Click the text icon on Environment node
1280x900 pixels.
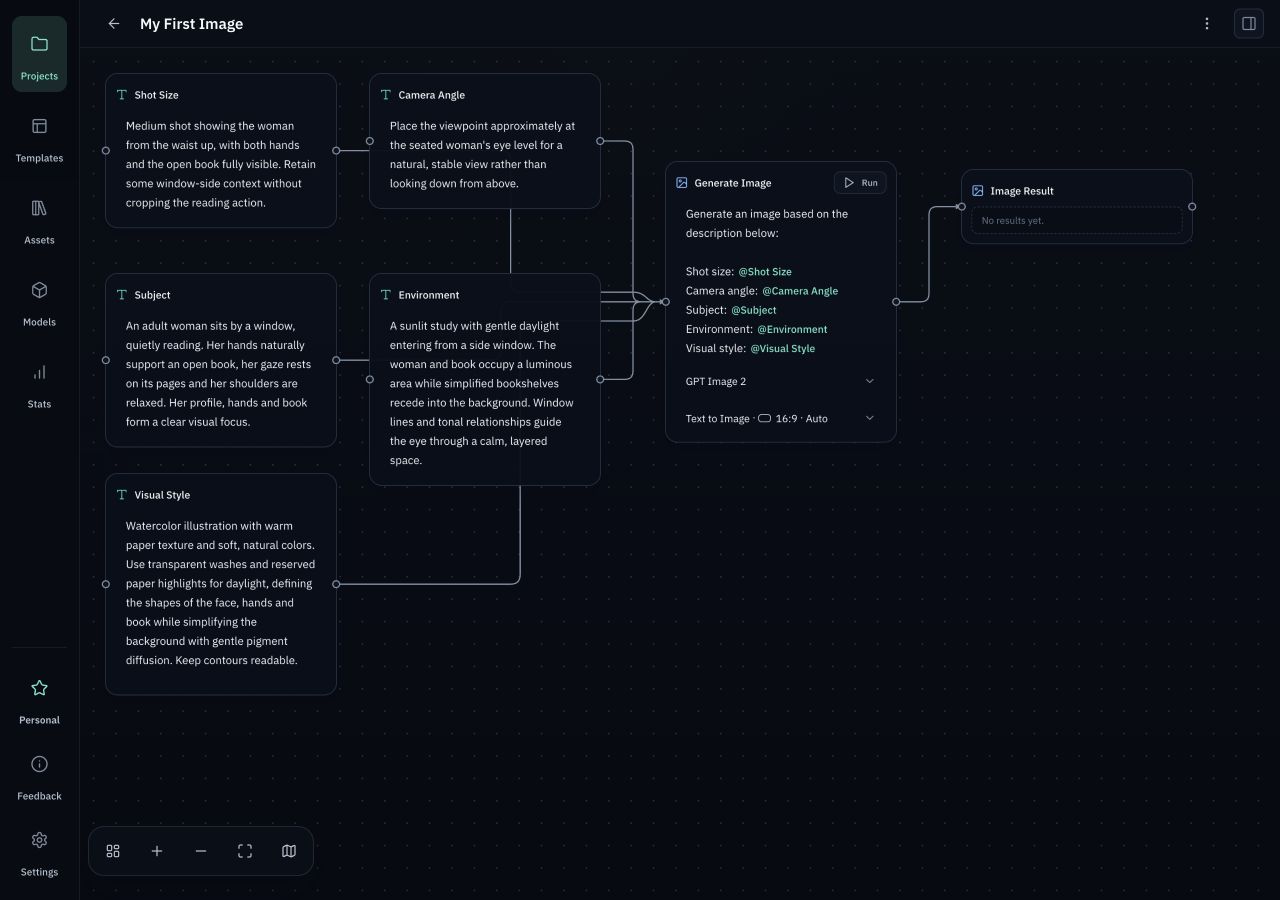click(386, 295)
